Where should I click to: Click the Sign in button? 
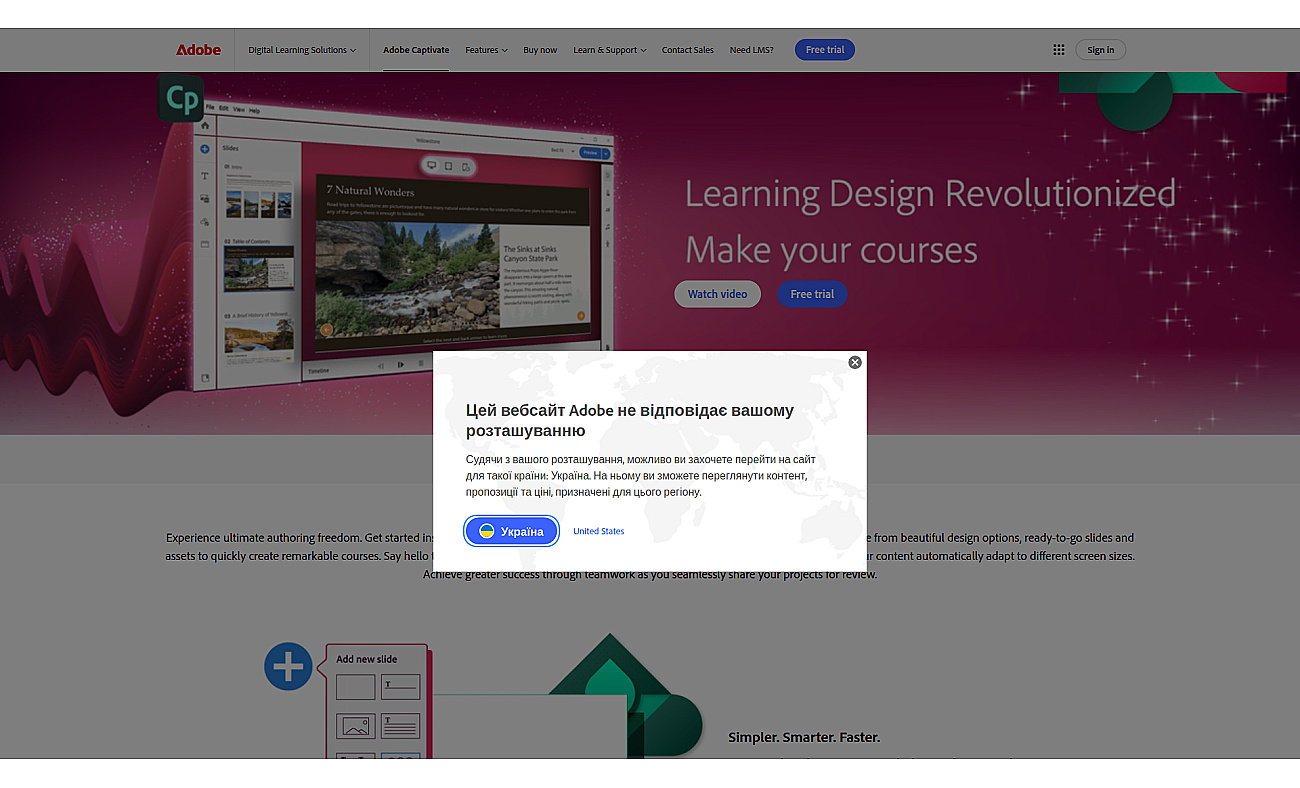click(1100, 50)
